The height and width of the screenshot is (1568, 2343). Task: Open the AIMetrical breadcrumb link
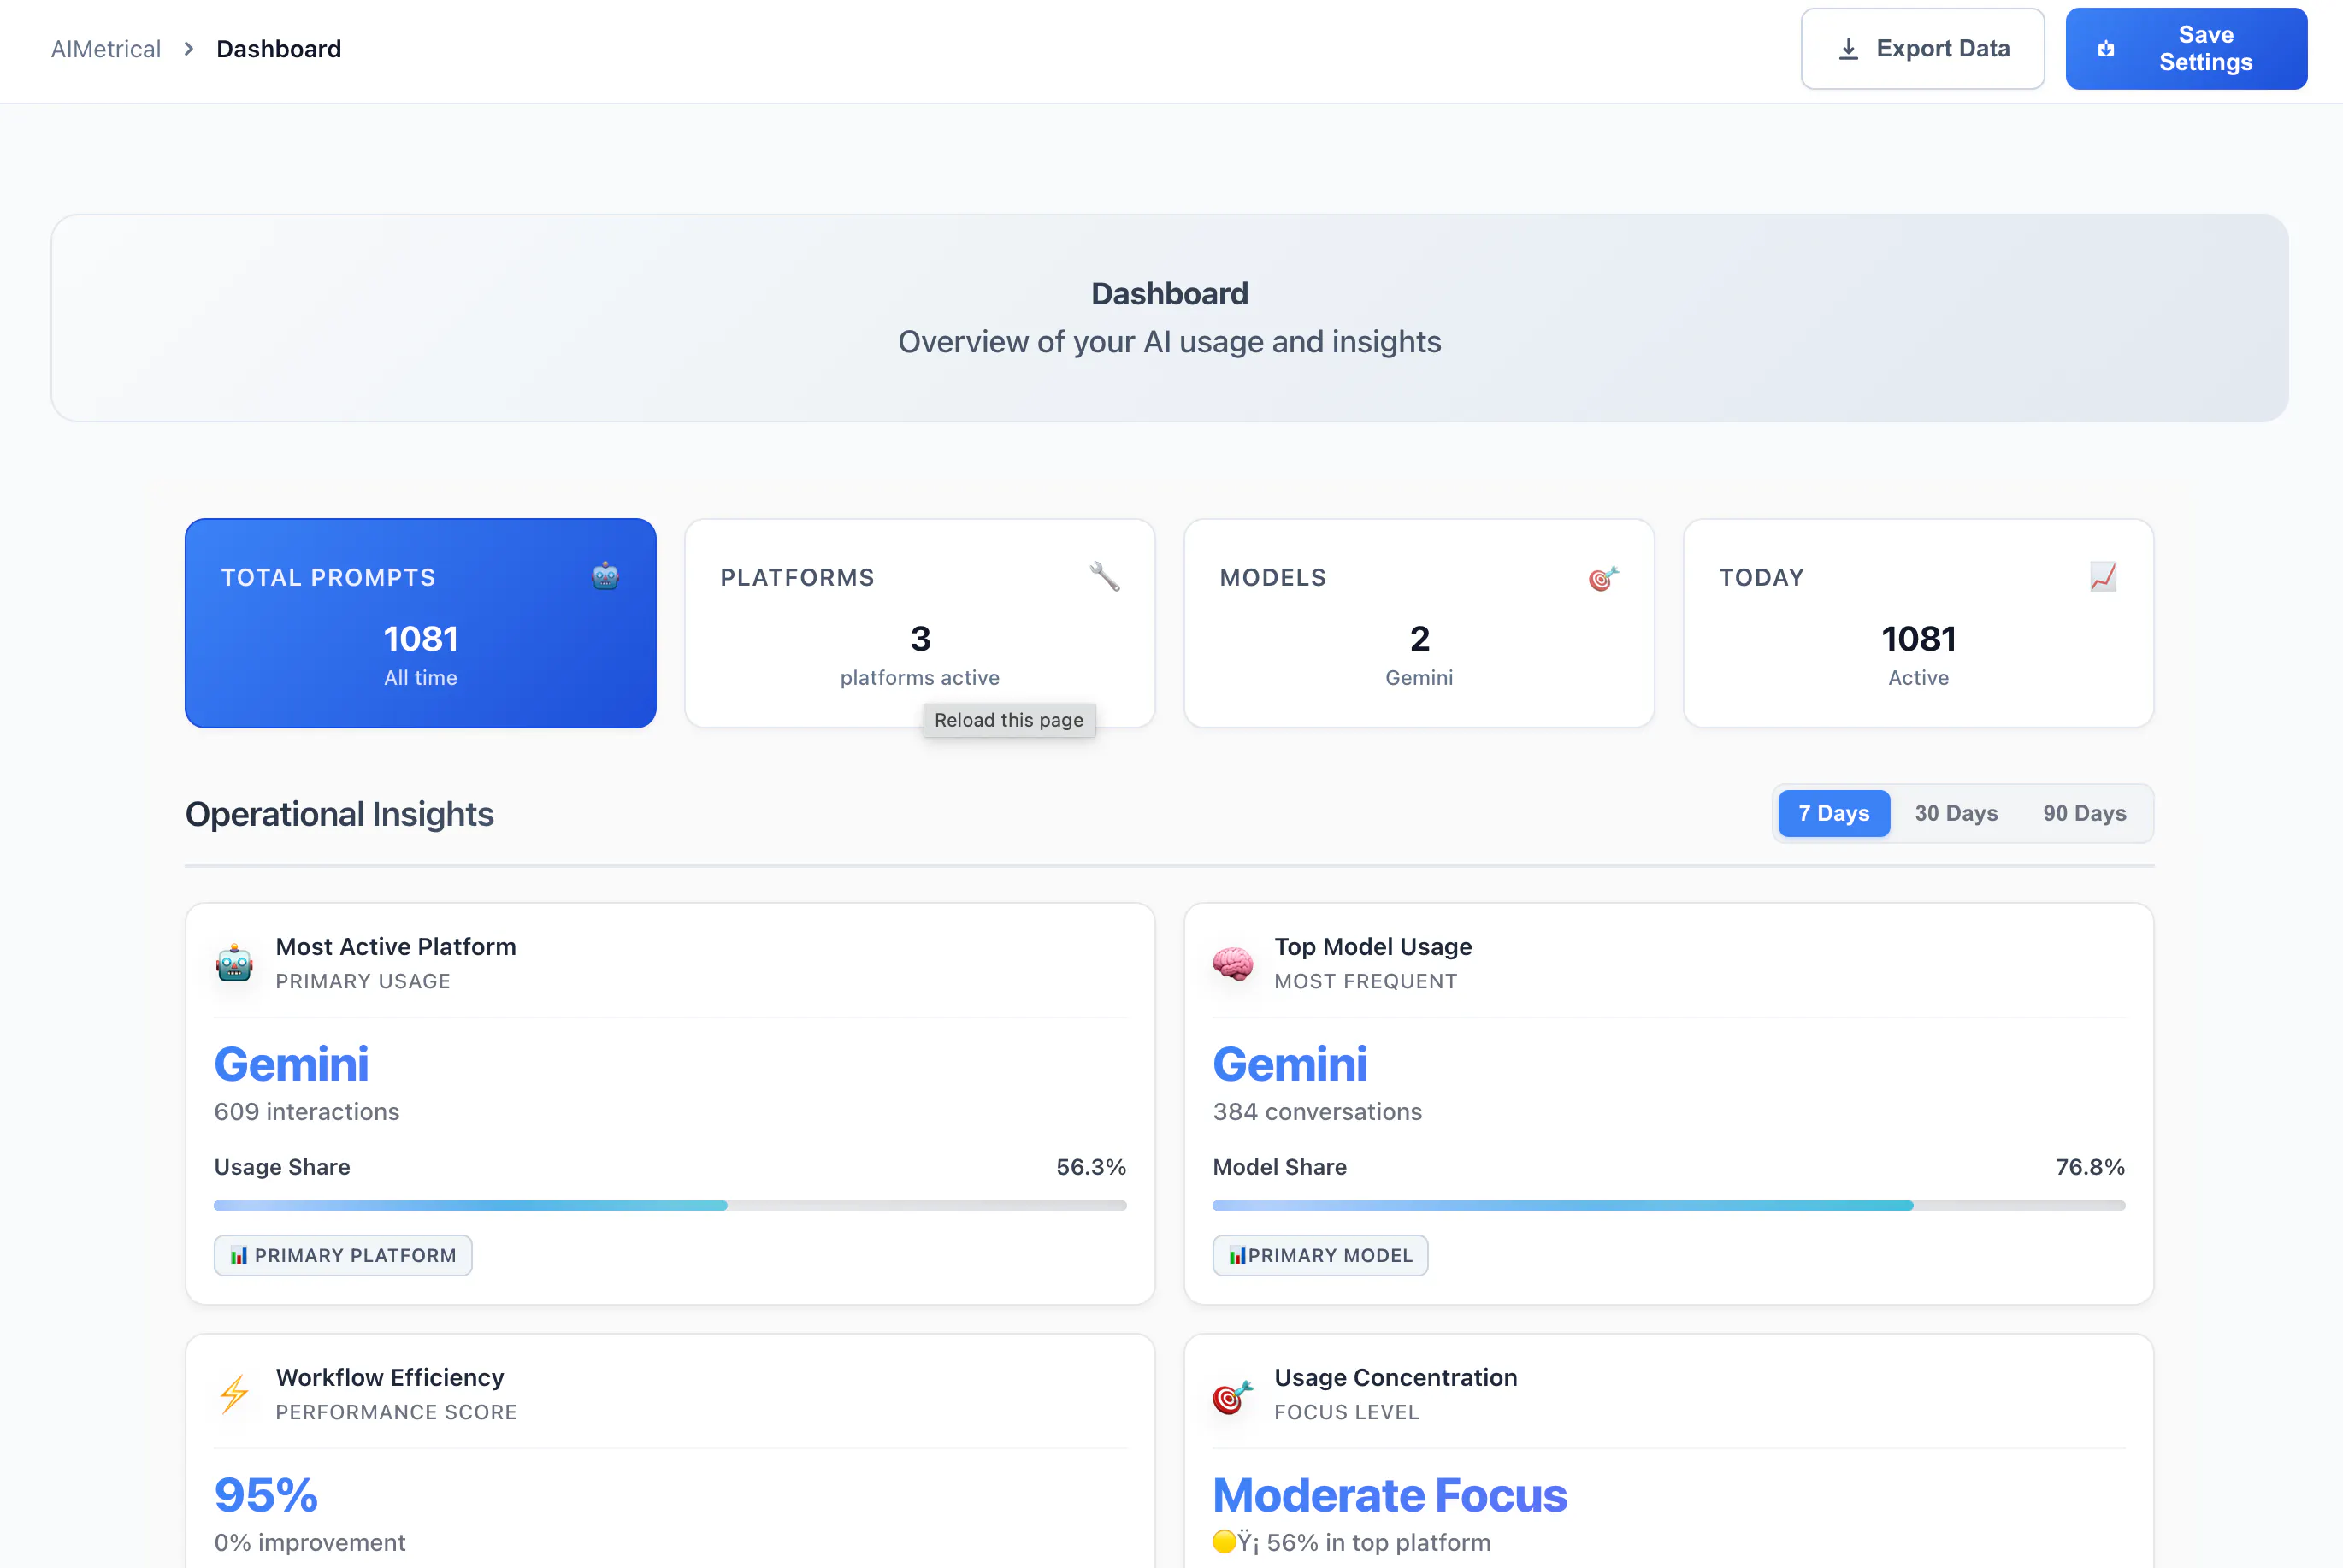pos(106,49)
